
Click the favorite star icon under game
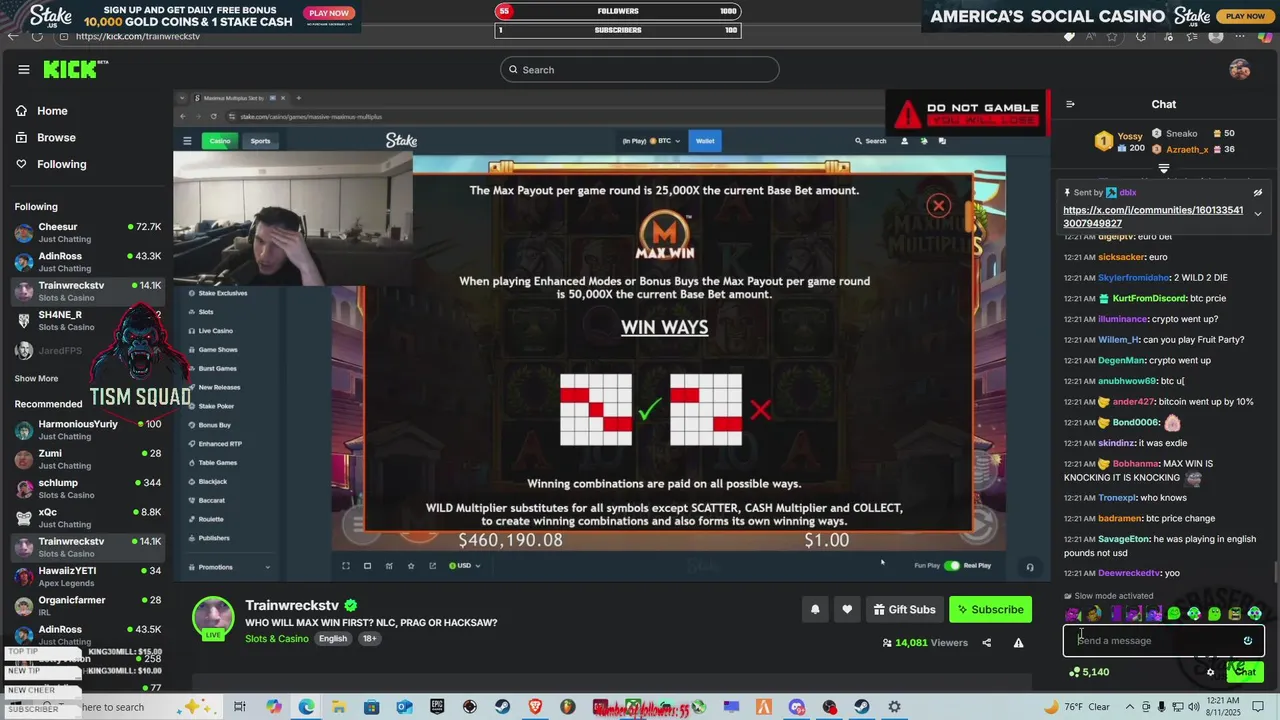coord(411,566)
